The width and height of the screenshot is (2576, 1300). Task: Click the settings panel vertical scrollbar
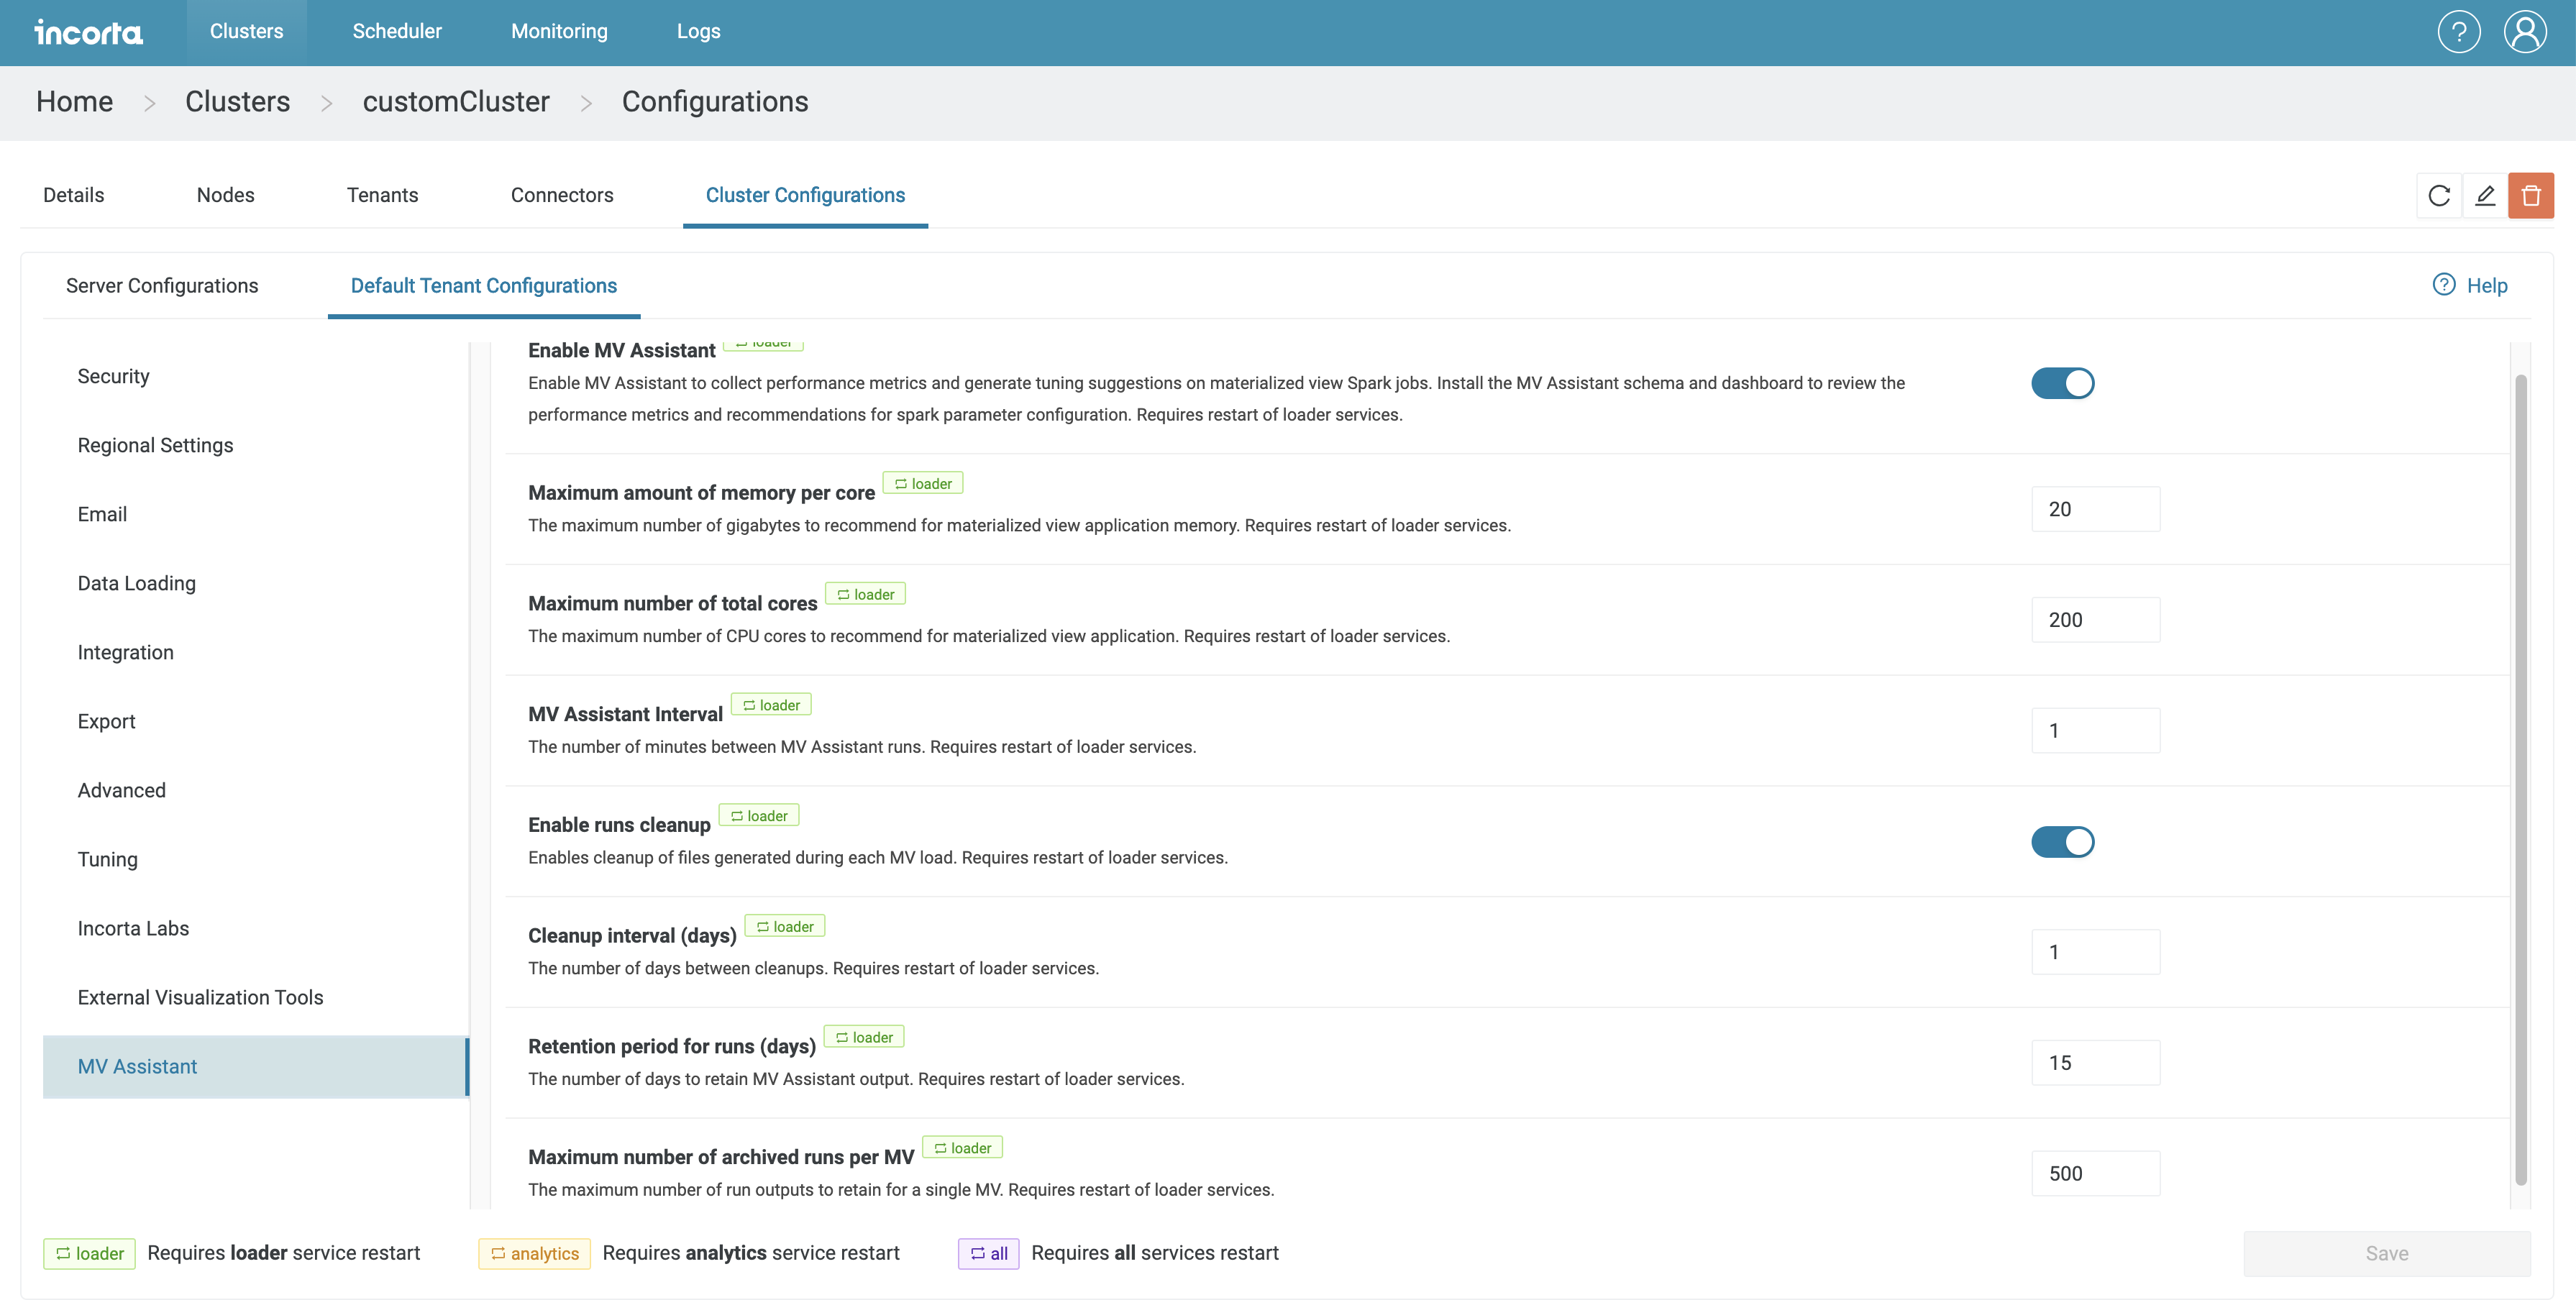pyautogui.click(x=2520, y=780)
